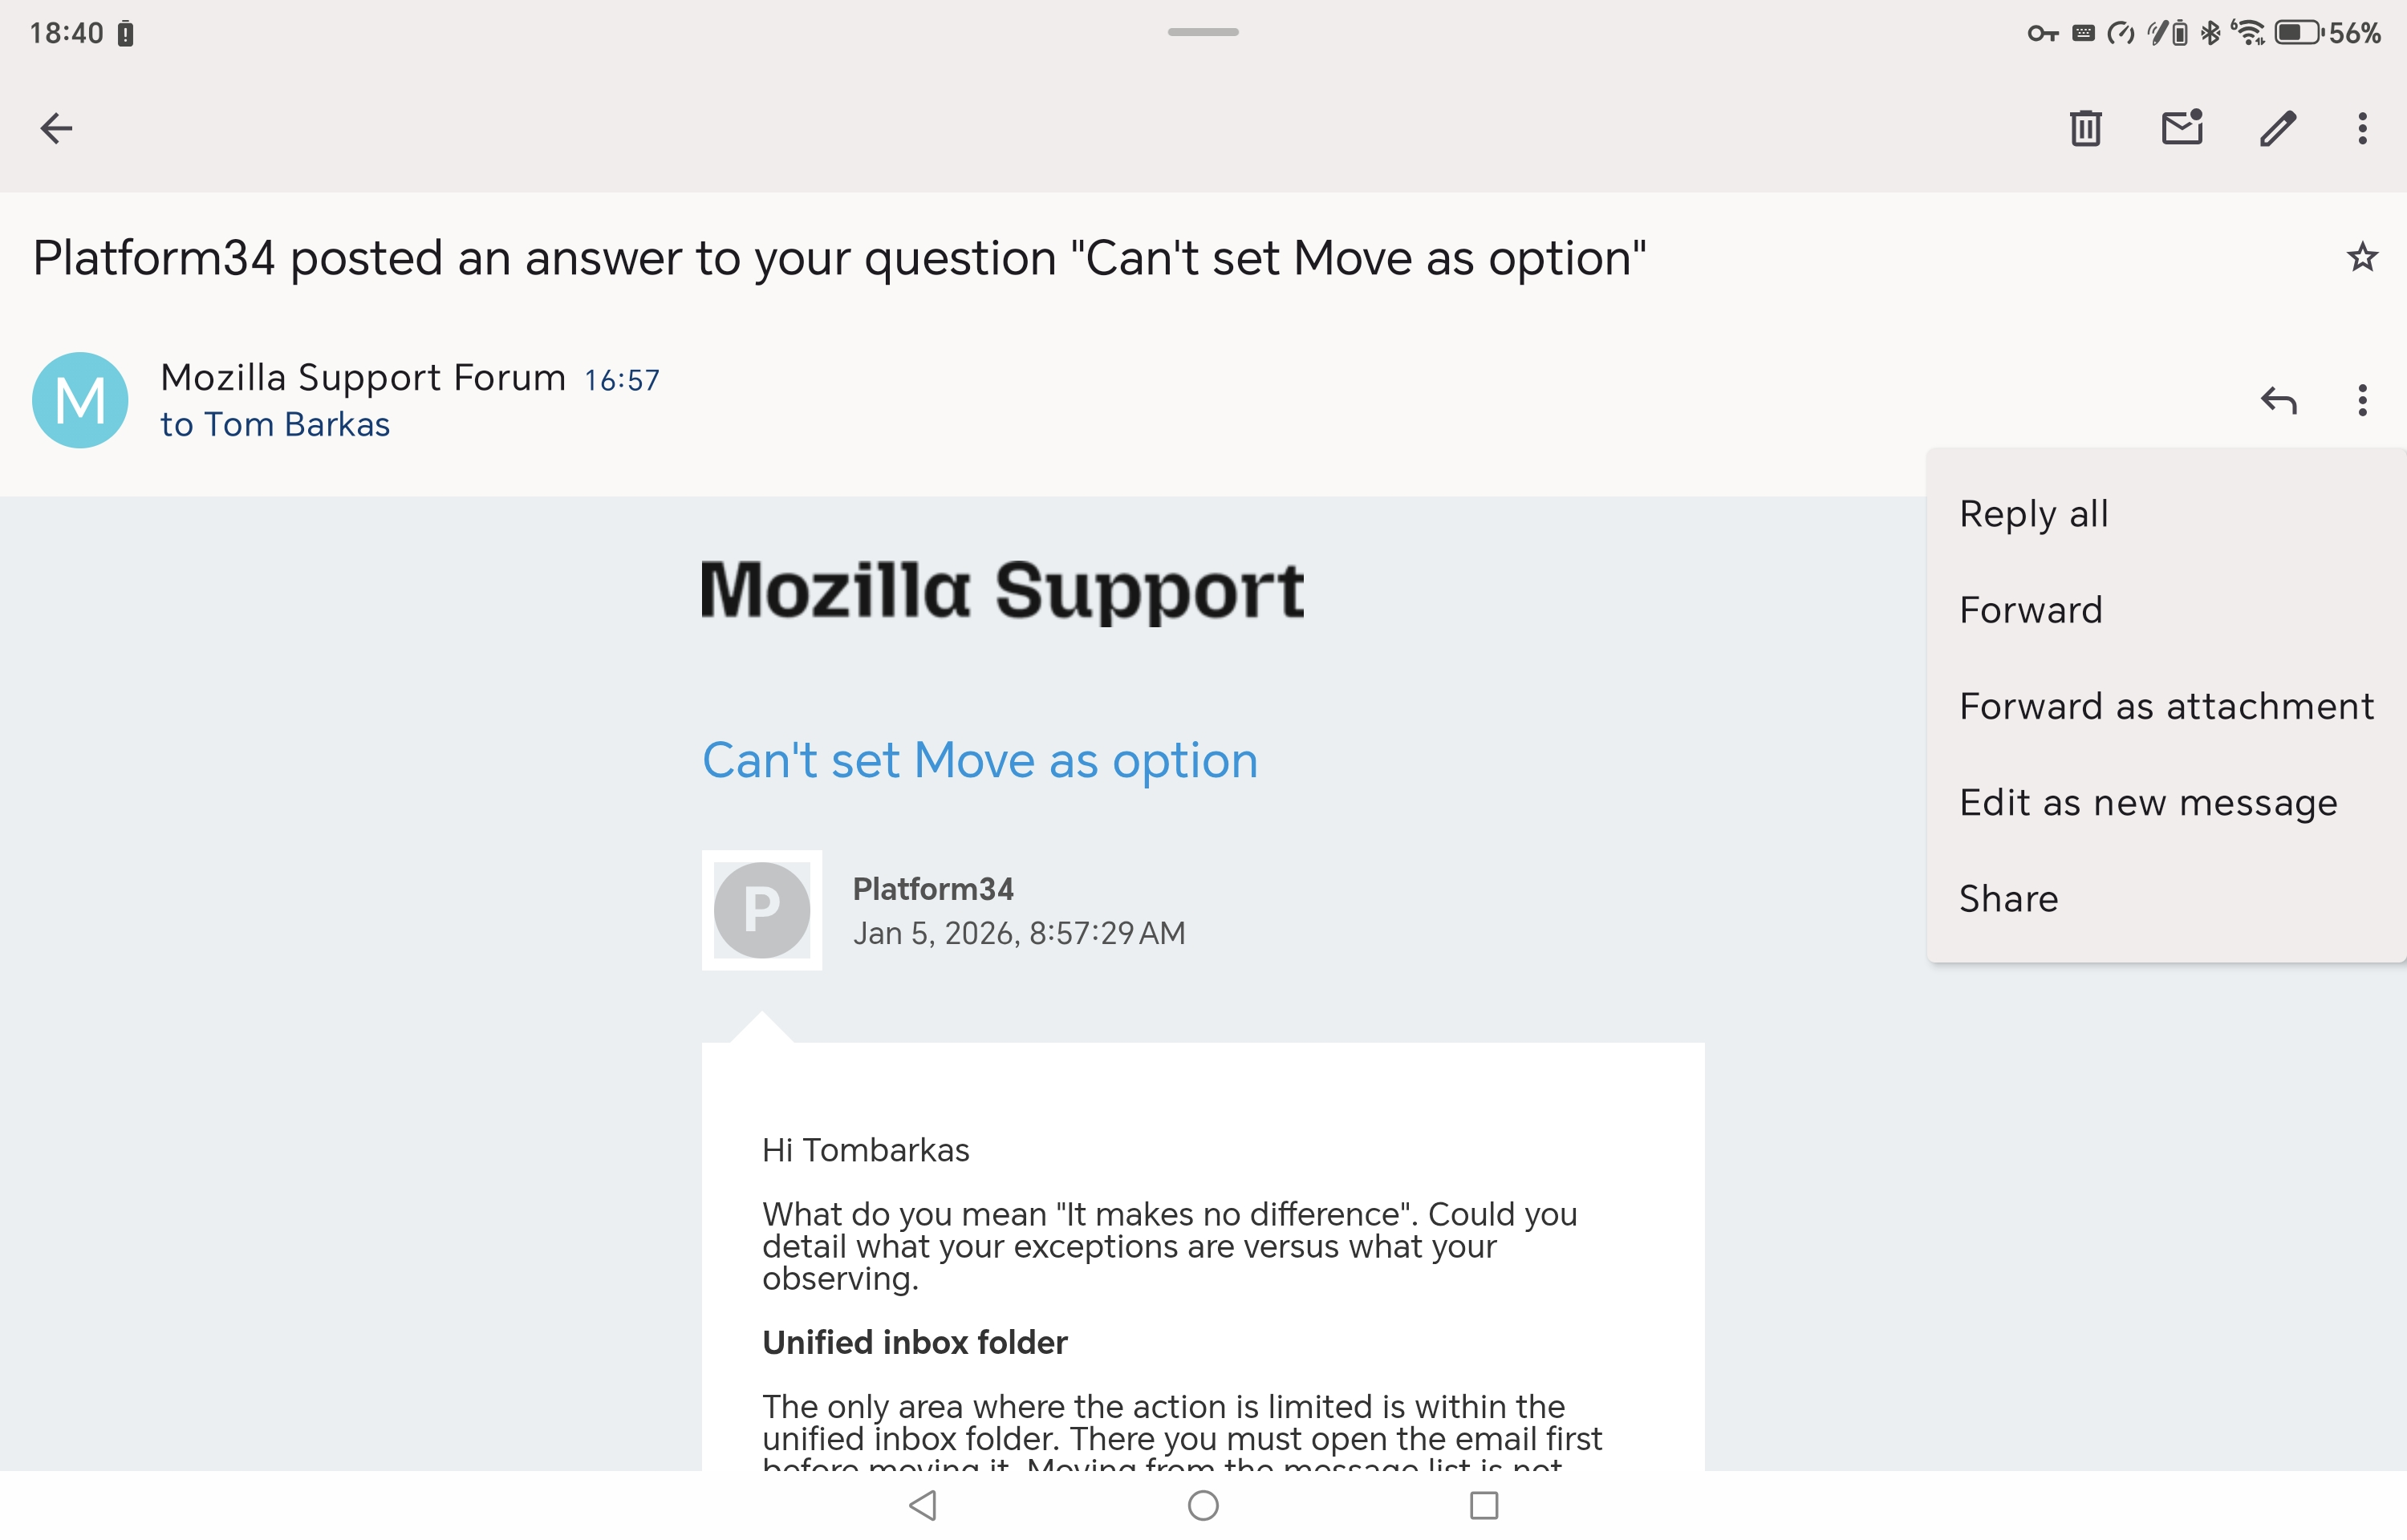Go back using the top-left arrow
The image size is (2407, 1540).
tap(56, 128)
